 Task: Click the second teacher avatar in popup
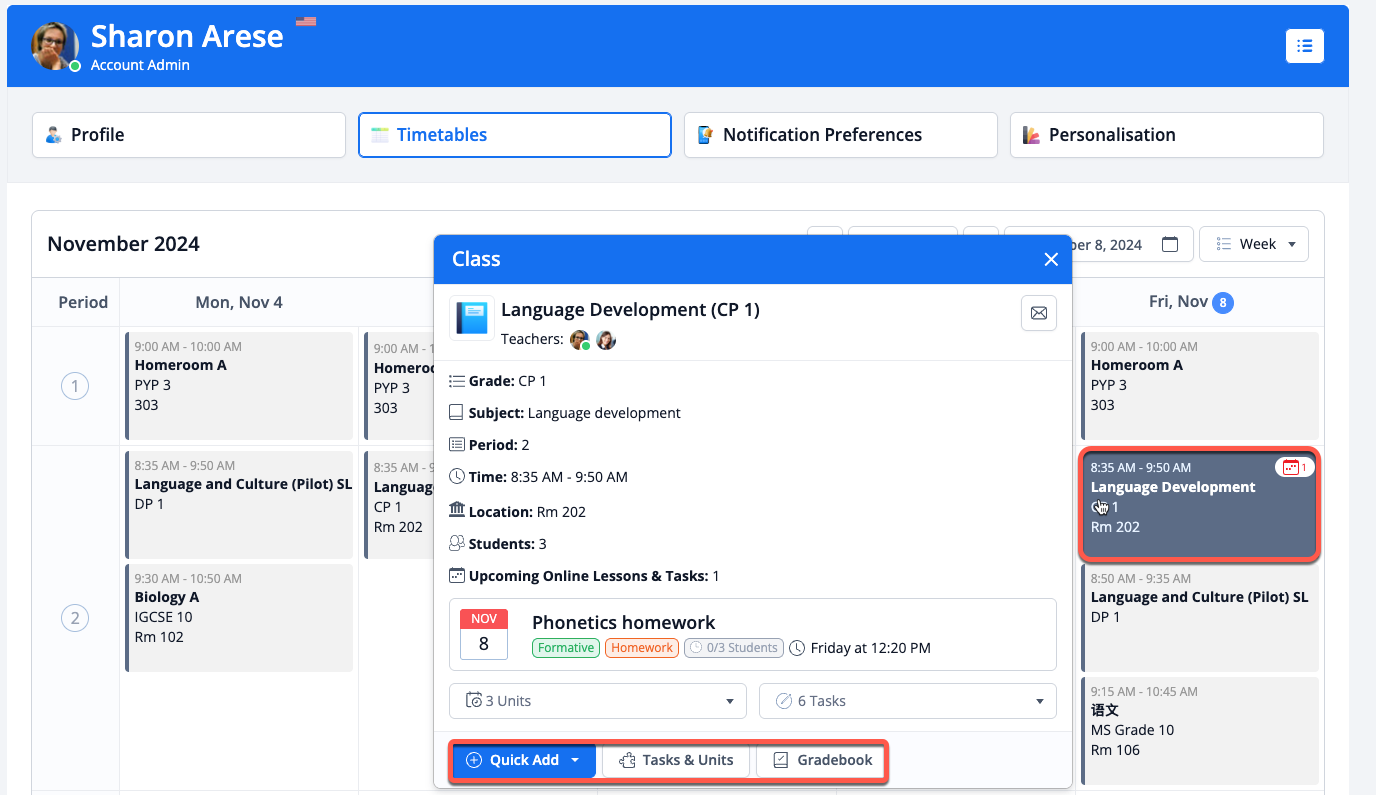[x=606, y=340]
